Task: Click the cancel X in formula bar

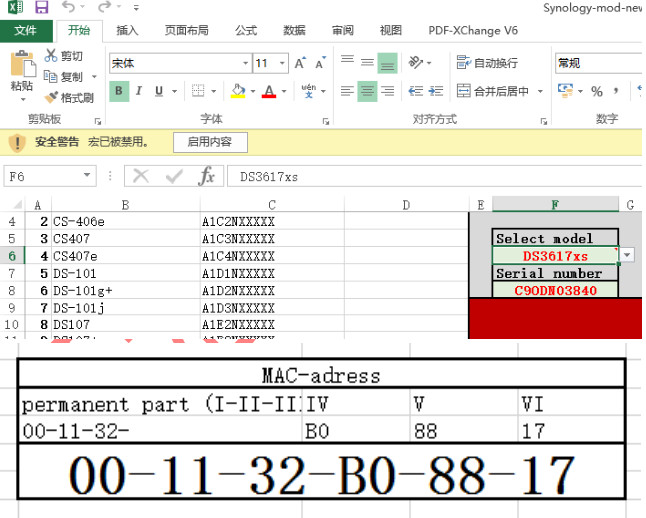Action: pyautogui.click(x=141, y=176)
